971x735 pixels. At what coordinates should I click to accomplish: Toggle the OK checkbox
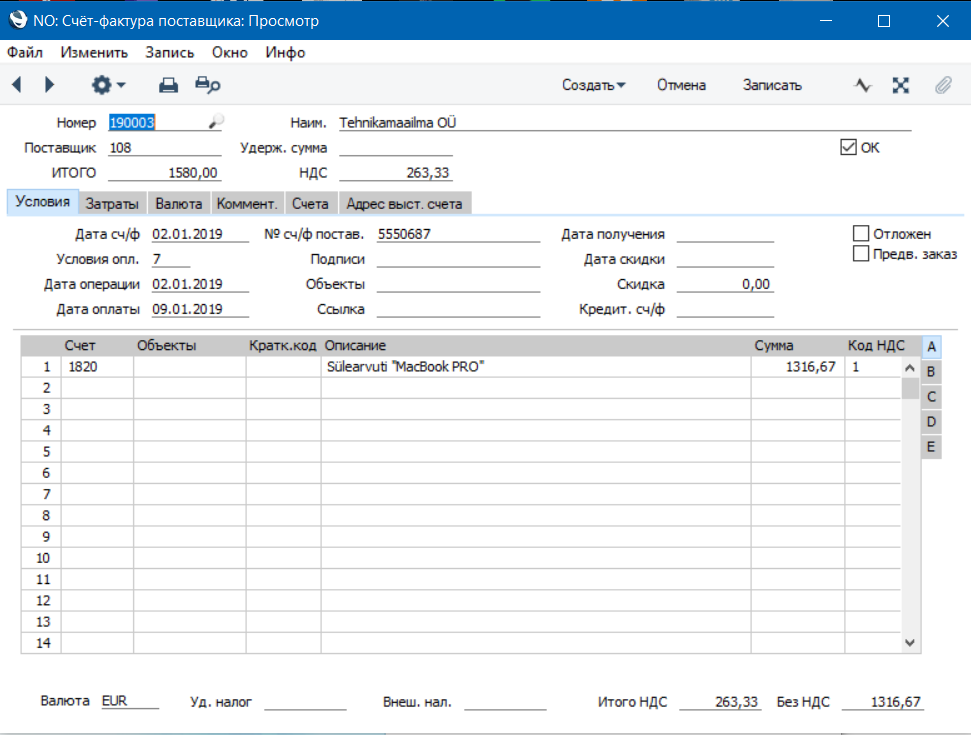849,148
